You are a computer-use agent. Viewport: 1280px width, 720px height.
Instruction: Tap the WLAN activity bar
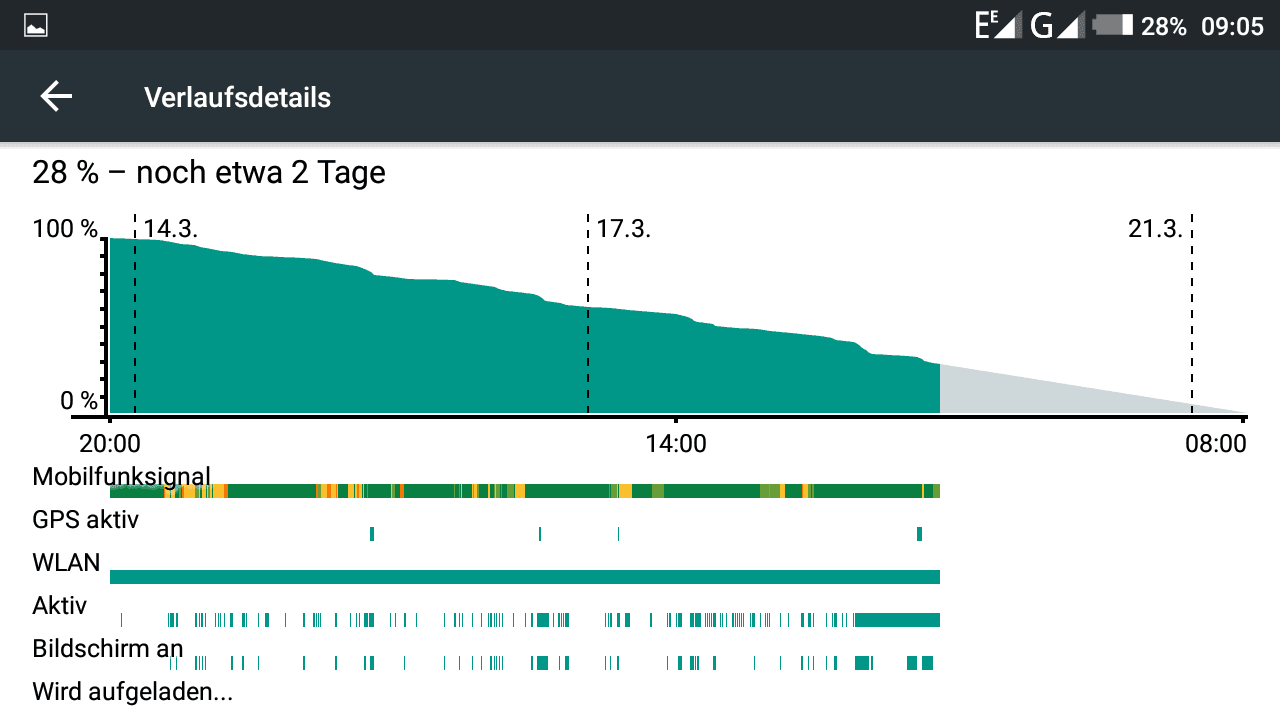click(525, 577)
